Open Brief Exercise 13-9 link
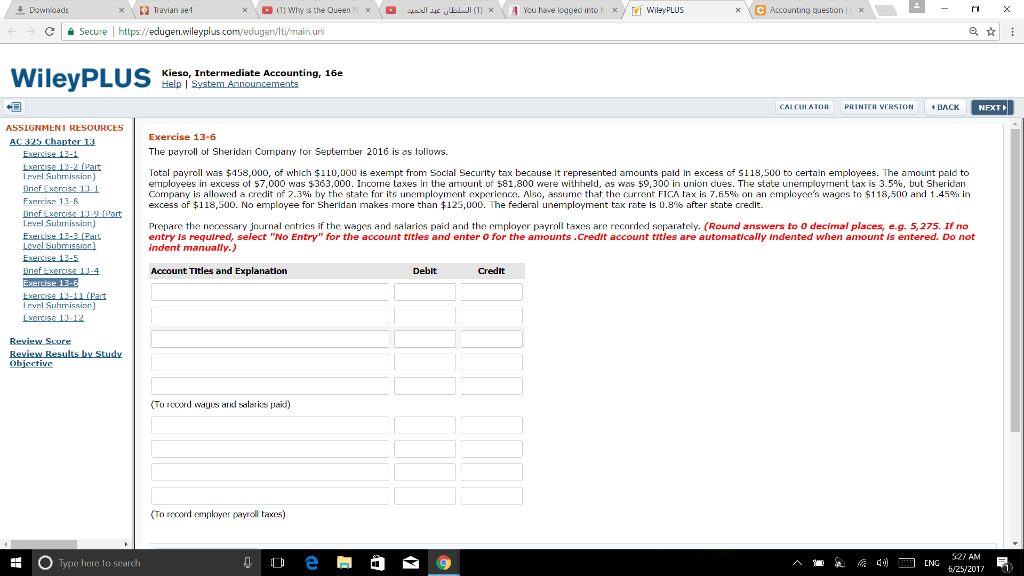This screenshot has width=1024, height=576. coord(72,218)
